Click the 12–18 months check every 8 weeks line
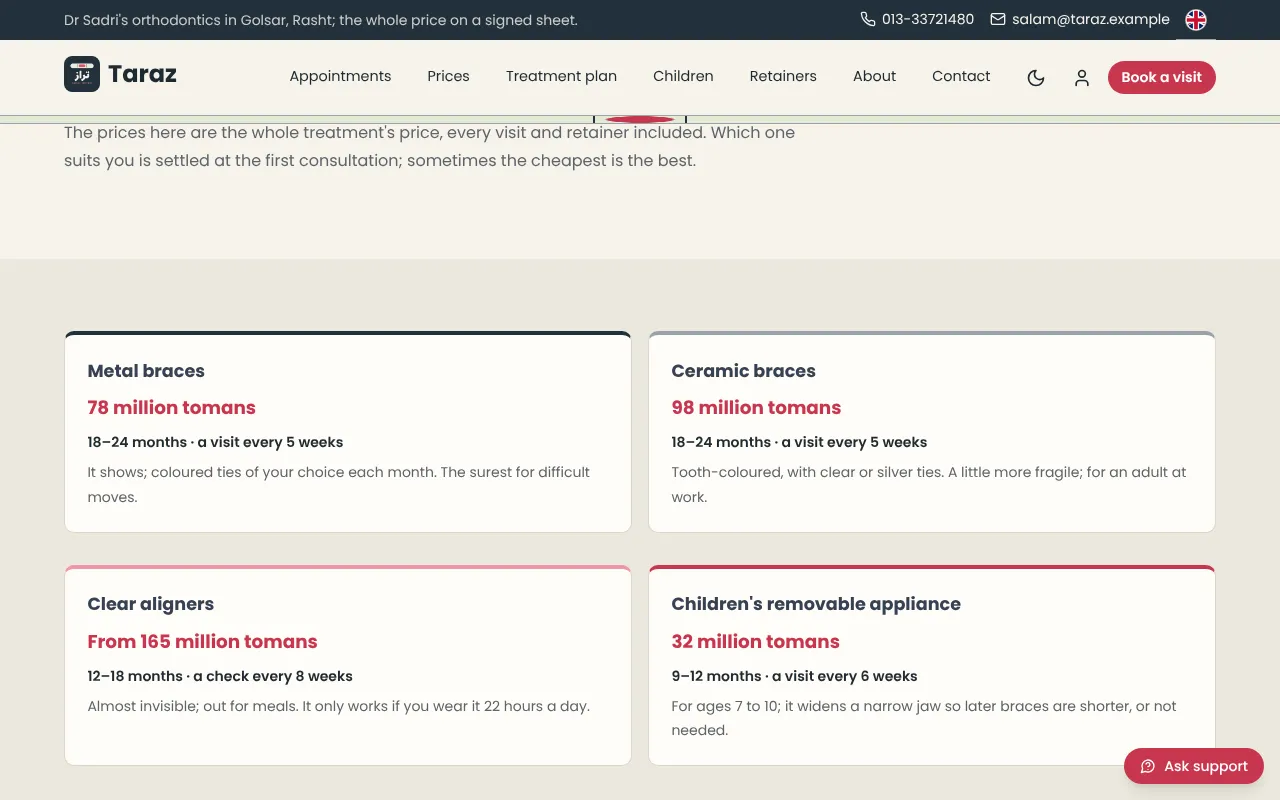This screenshot has width=1280, height=800. (x=220, y=676)
